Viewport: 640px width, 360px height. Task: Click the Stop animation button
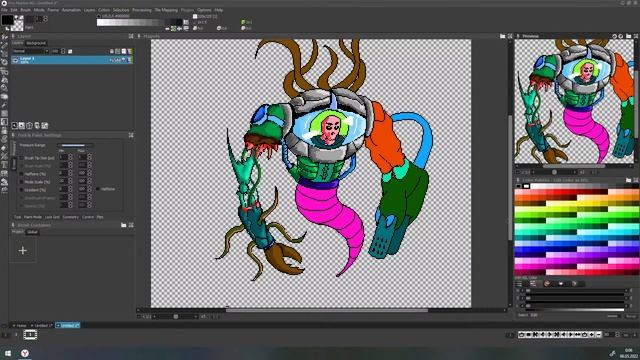click(x=529, y=334)
